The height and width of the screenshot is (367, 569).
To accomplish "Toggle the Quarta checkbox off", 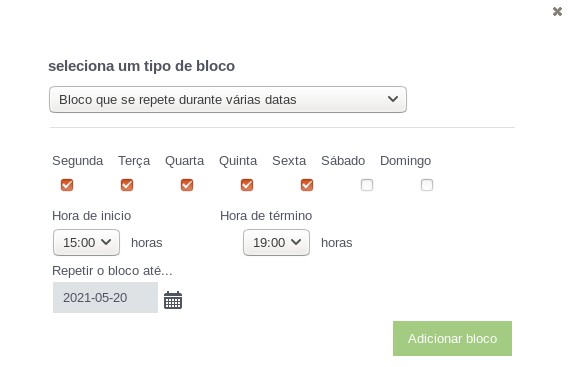I will 187,185.
